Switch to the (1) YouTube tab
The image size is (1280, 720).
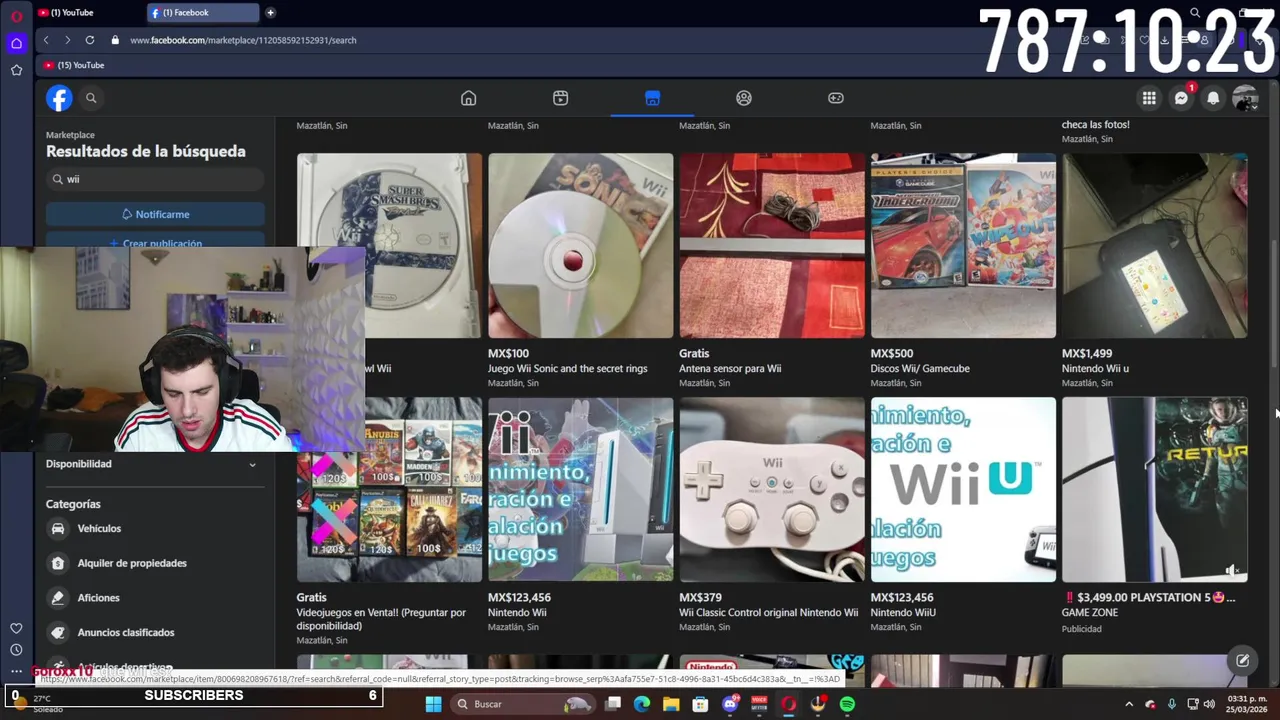point(87,13)
